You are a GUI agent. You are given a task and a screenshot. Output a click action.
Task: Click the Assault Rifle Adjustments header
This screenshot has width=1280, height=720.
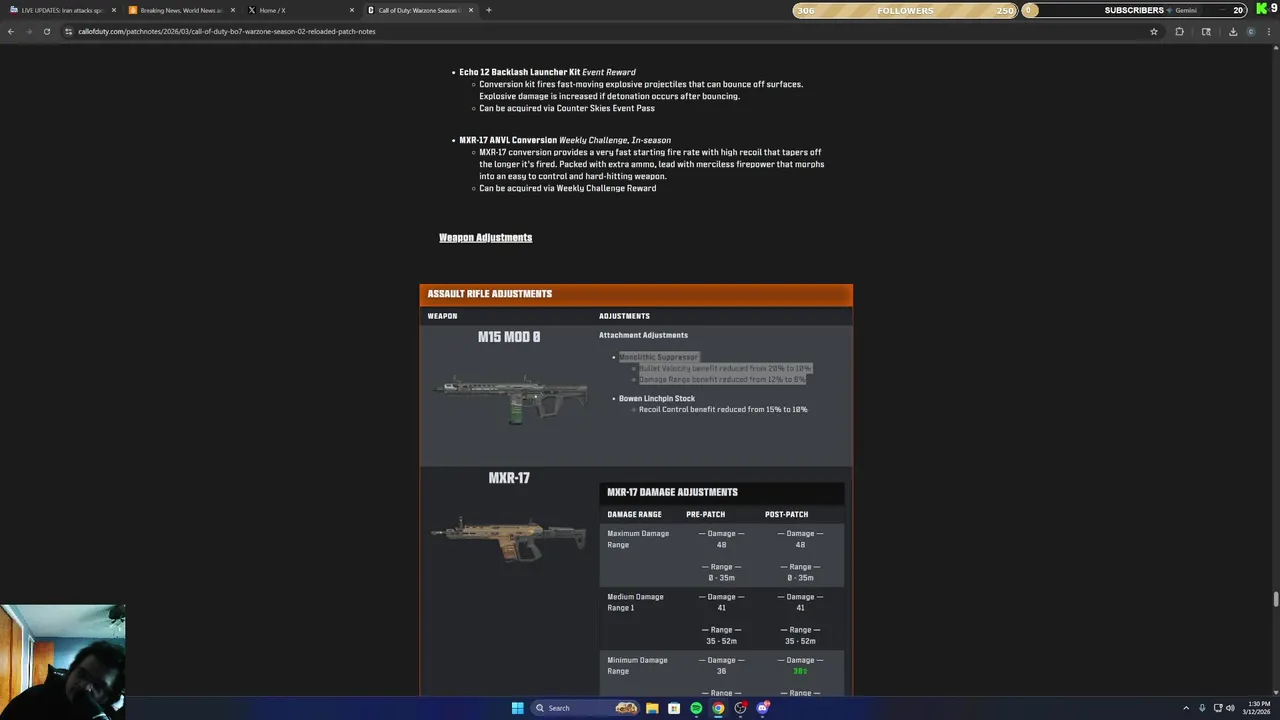click(x=636, y=294)
